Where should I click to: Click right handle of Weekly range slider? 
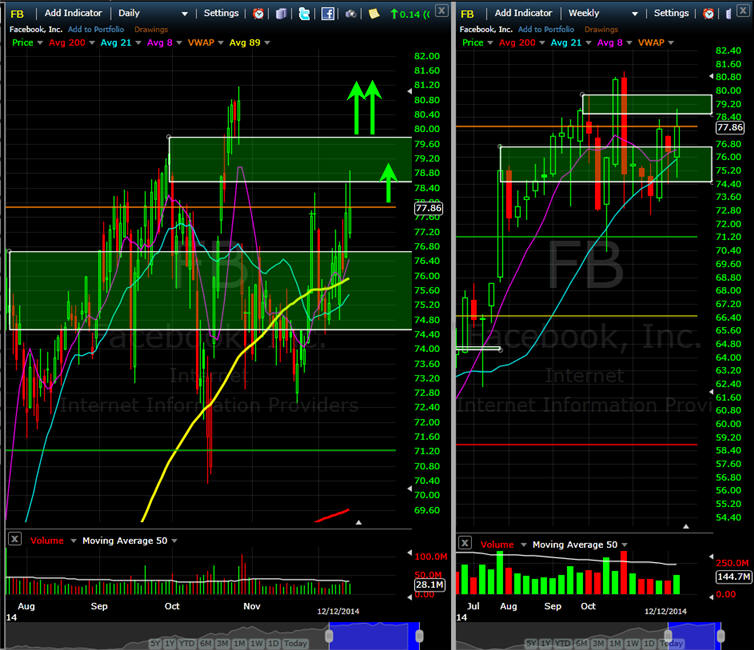720,636
